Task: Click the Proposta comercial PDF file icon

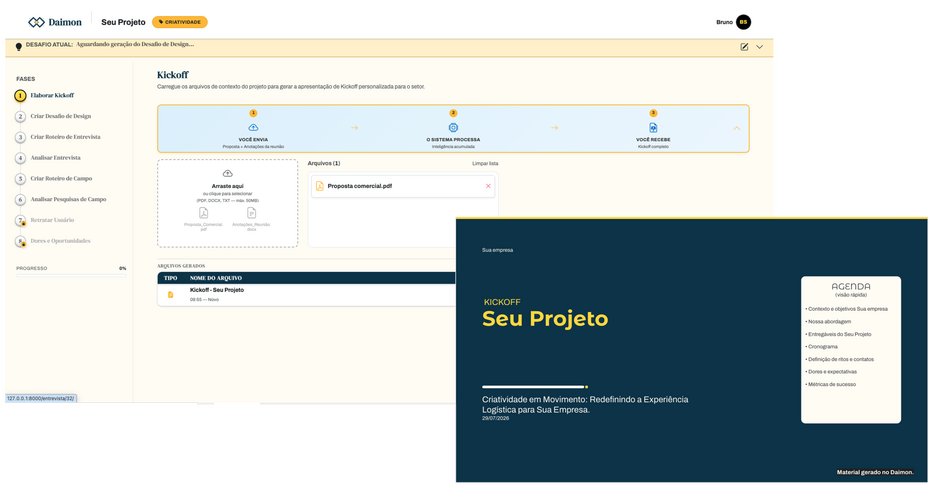Action: click(319, 186)
